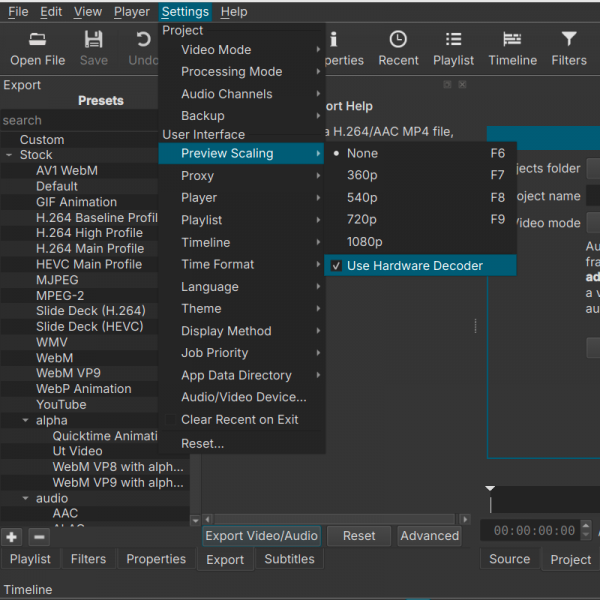This screenshot has width=600, height=600.
Task: Collapse the alpha presets group
Action: click(x=26, y=421)
